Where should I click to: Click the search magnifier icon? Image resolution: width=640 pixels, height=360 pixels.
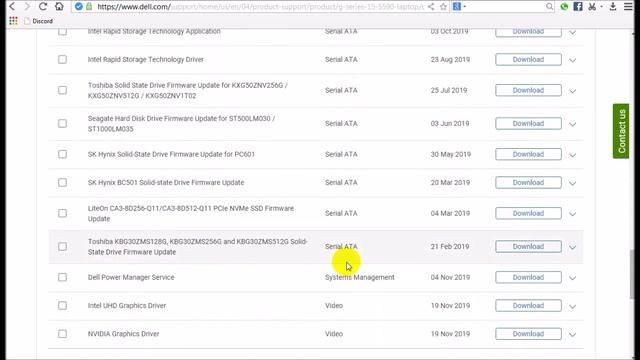[549, 7]
